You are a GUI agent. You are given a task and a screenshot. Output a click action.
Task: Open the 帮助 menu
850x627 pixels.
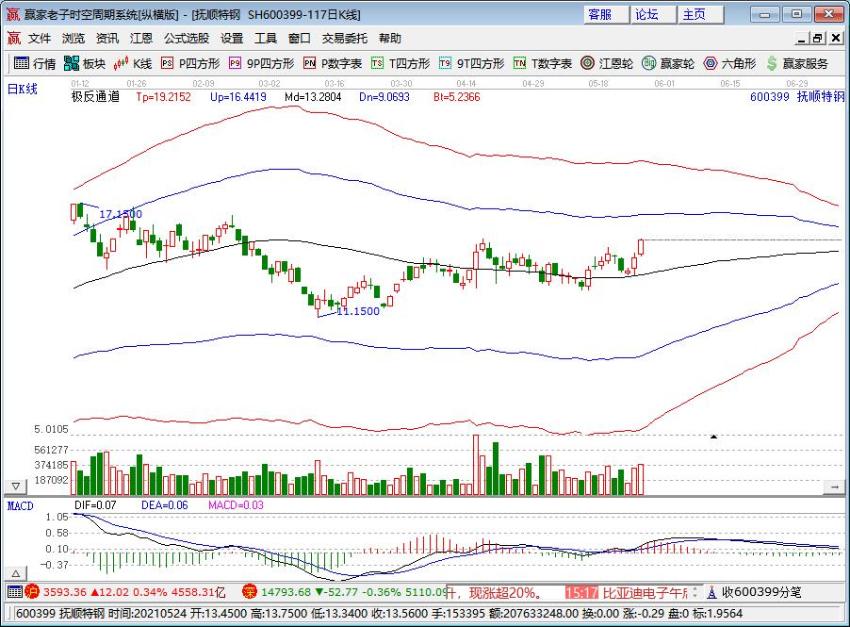[x=390, y=38]
